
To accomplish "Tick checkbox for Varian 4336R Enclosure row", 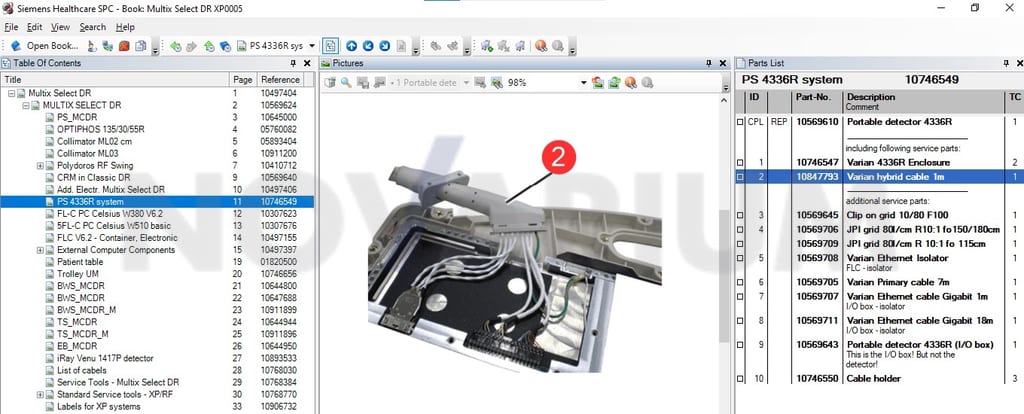I will (740, 163).
